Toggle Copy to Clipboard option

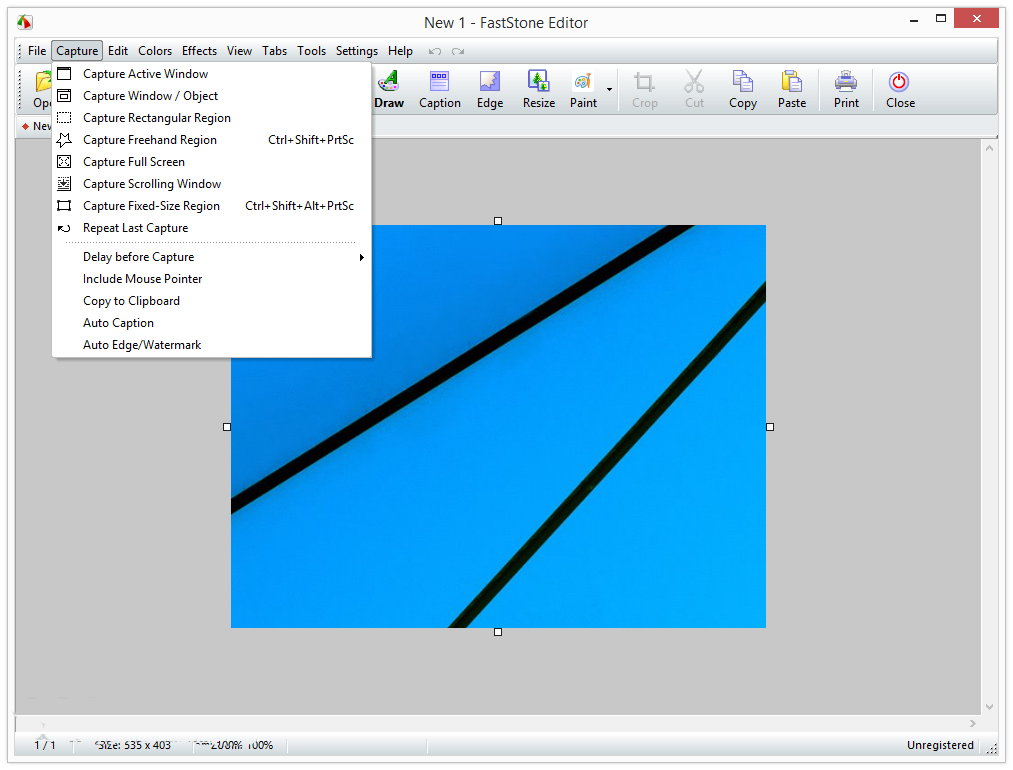point(131,301)
